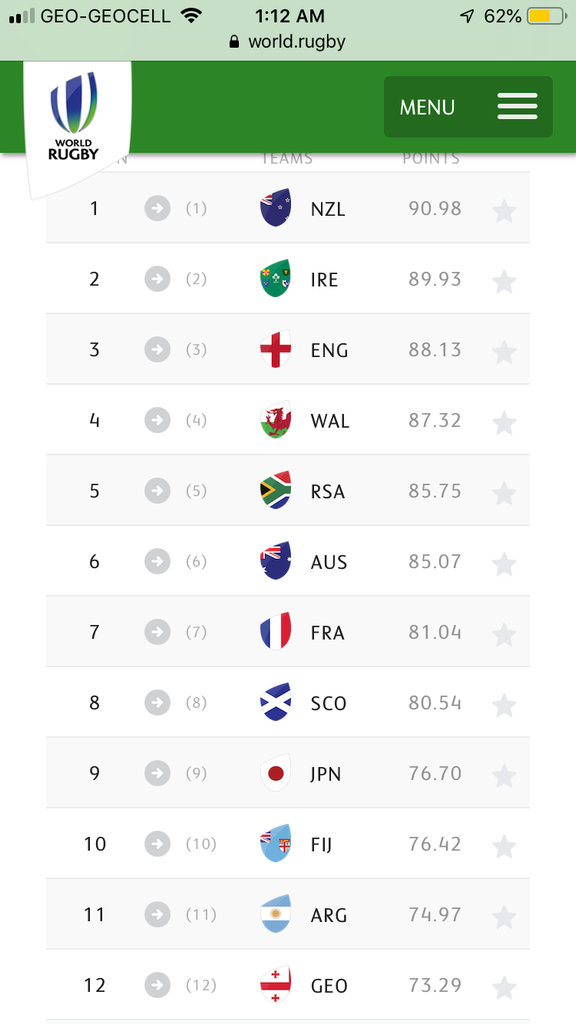Open the AUS team link
Viewport: 576px width, 1024px height.
point(329,562)
